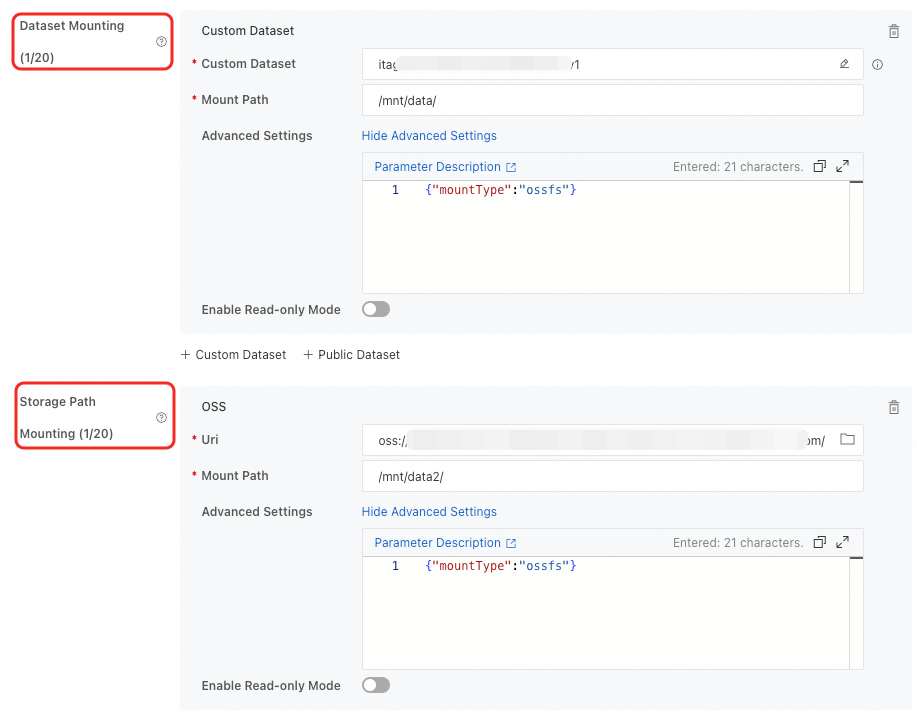Click info icon beside Custom Dataset field
Viewport: 917px width, 716px height.
coord(878,65)
